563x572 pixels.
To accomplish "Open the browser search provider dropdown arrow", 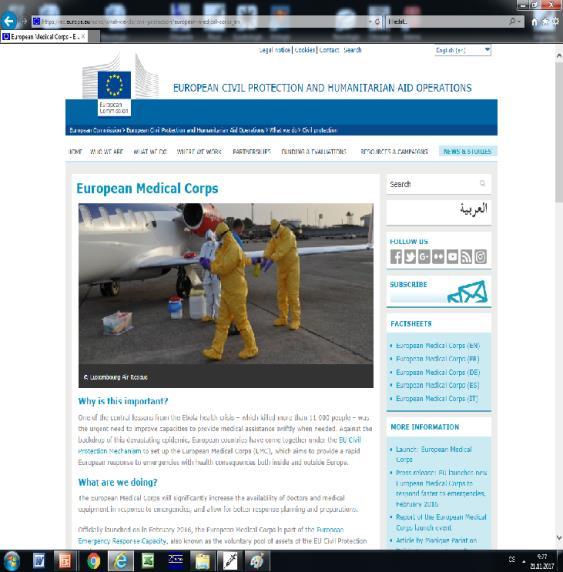I will point(519,22).
